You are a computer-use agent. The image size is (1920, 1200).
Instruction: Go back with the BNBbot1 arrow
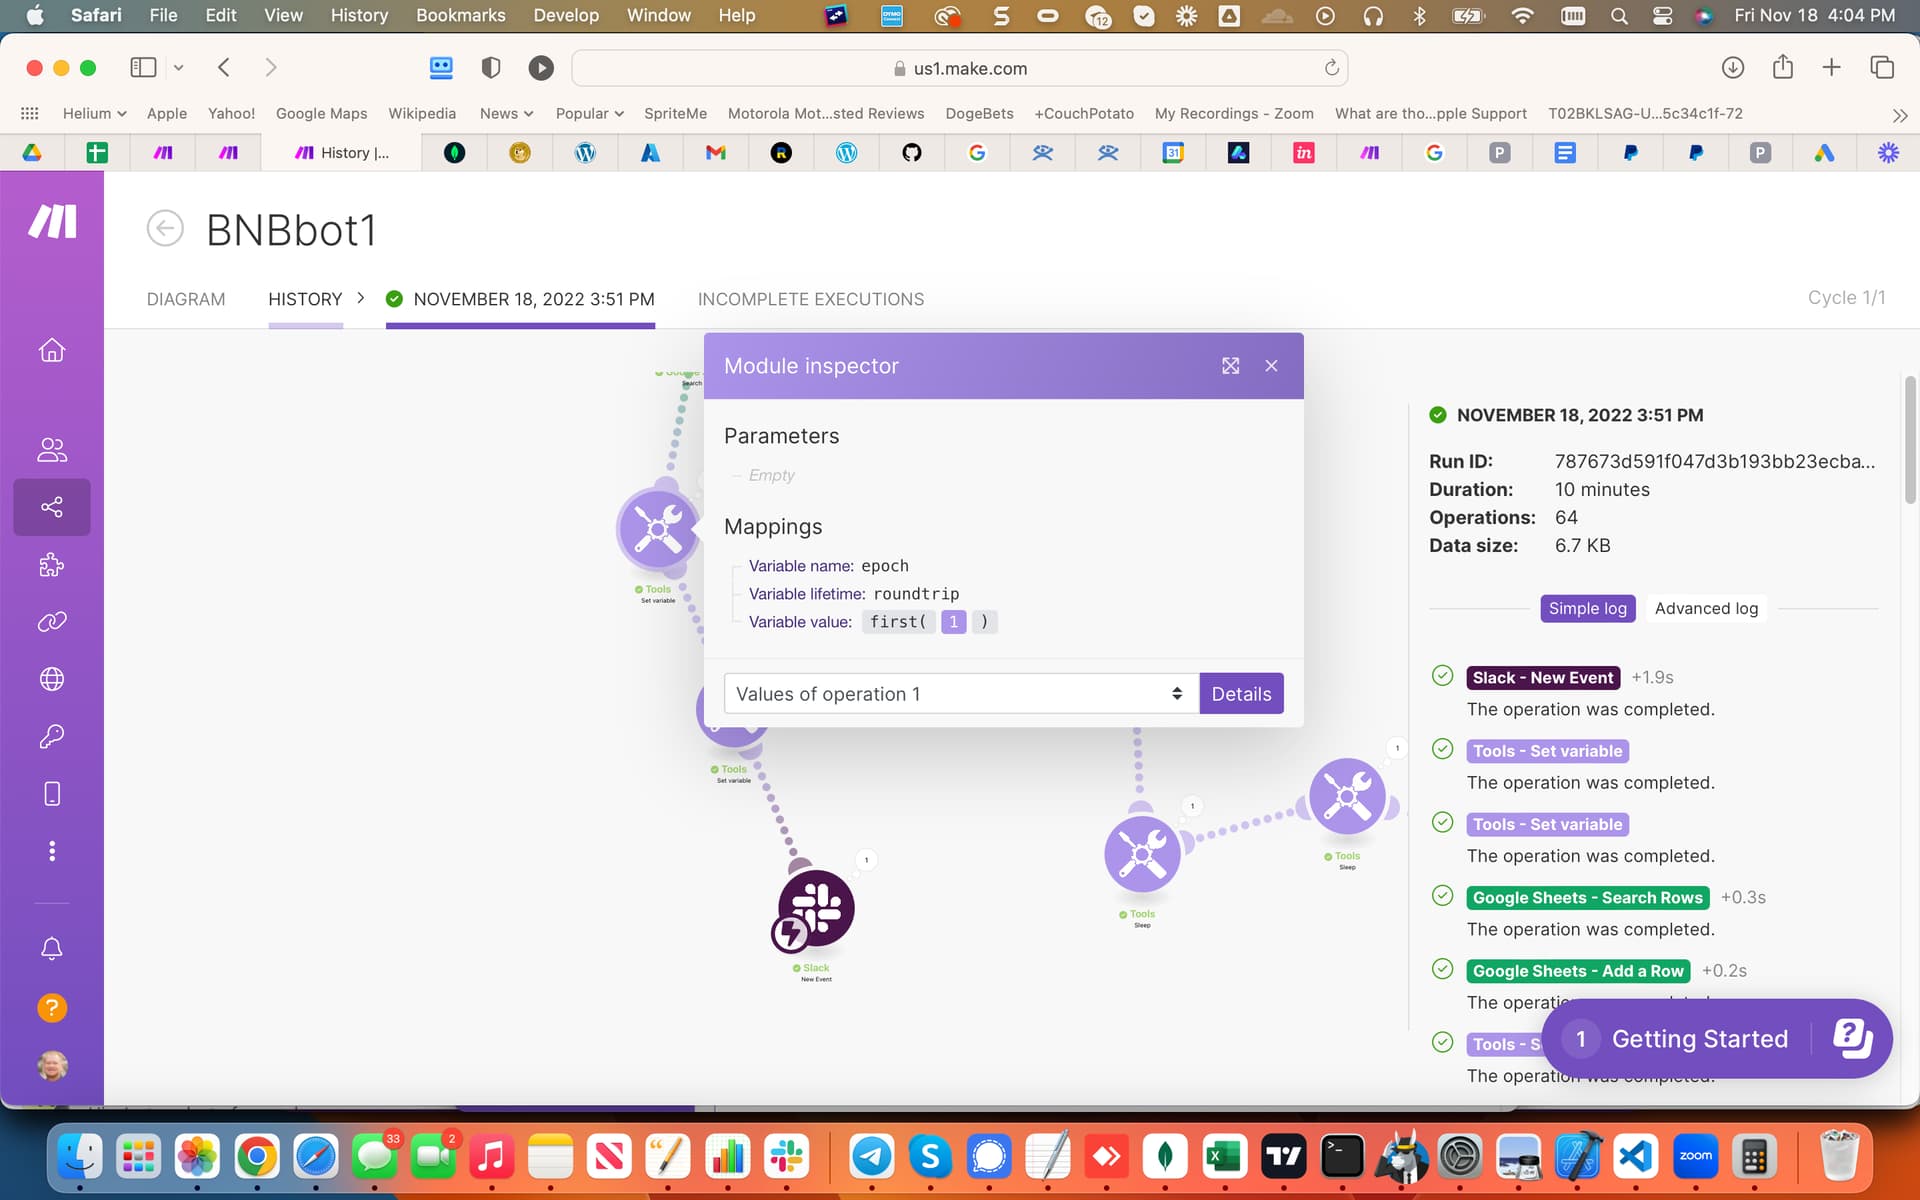[x=165, y=229]
